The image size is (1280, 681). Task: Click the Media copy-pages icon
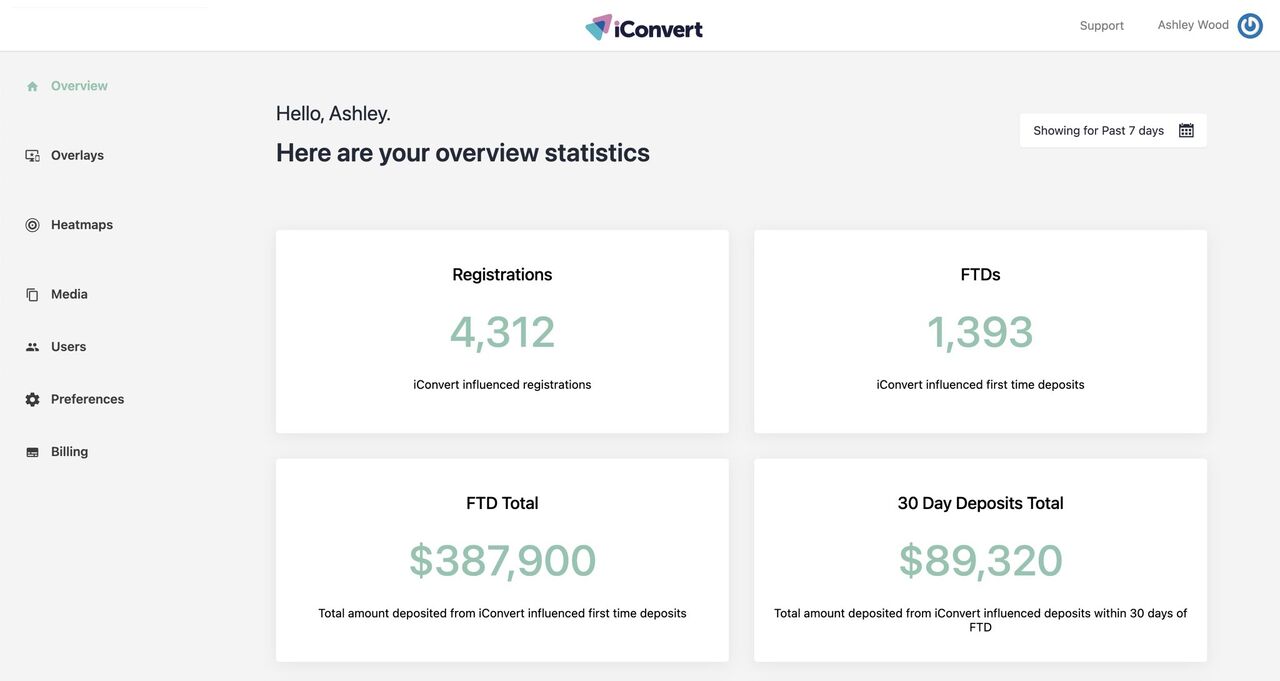pyautogui.click(x=32, y=295)
